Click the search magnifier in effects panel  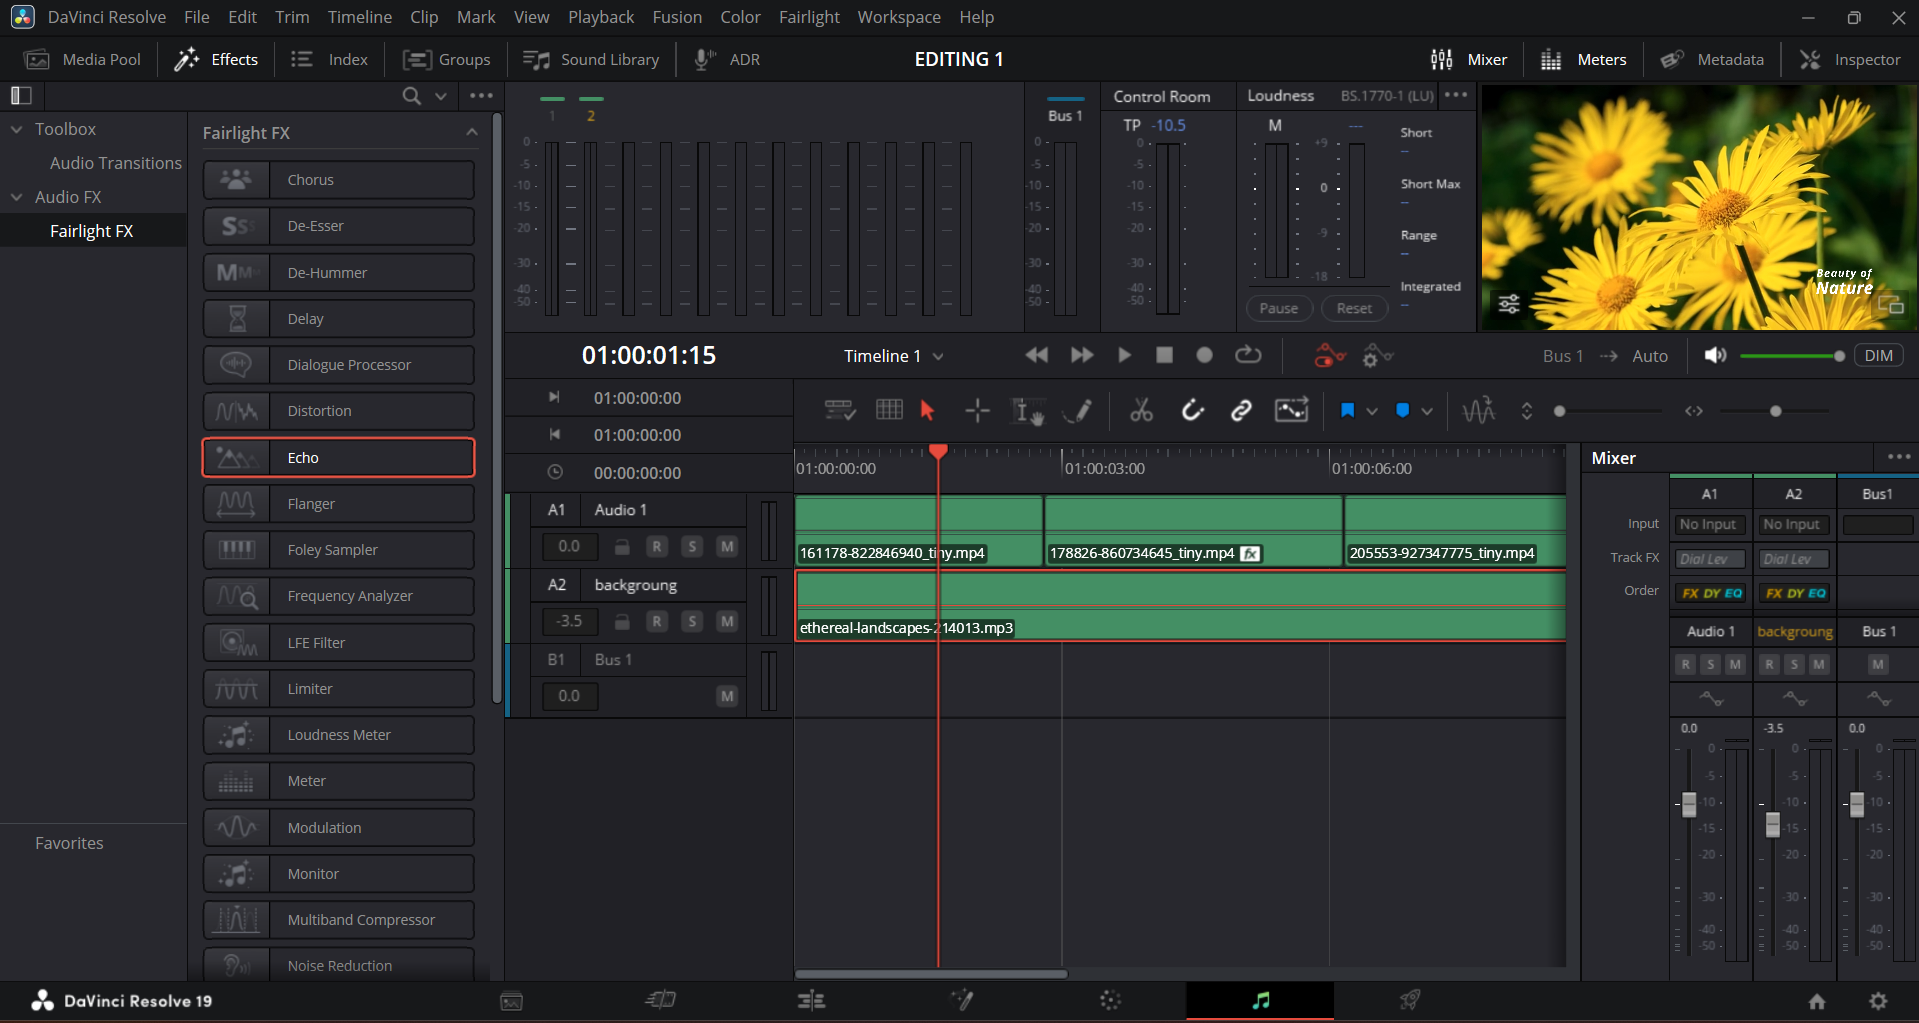click(x=411, y=96)
